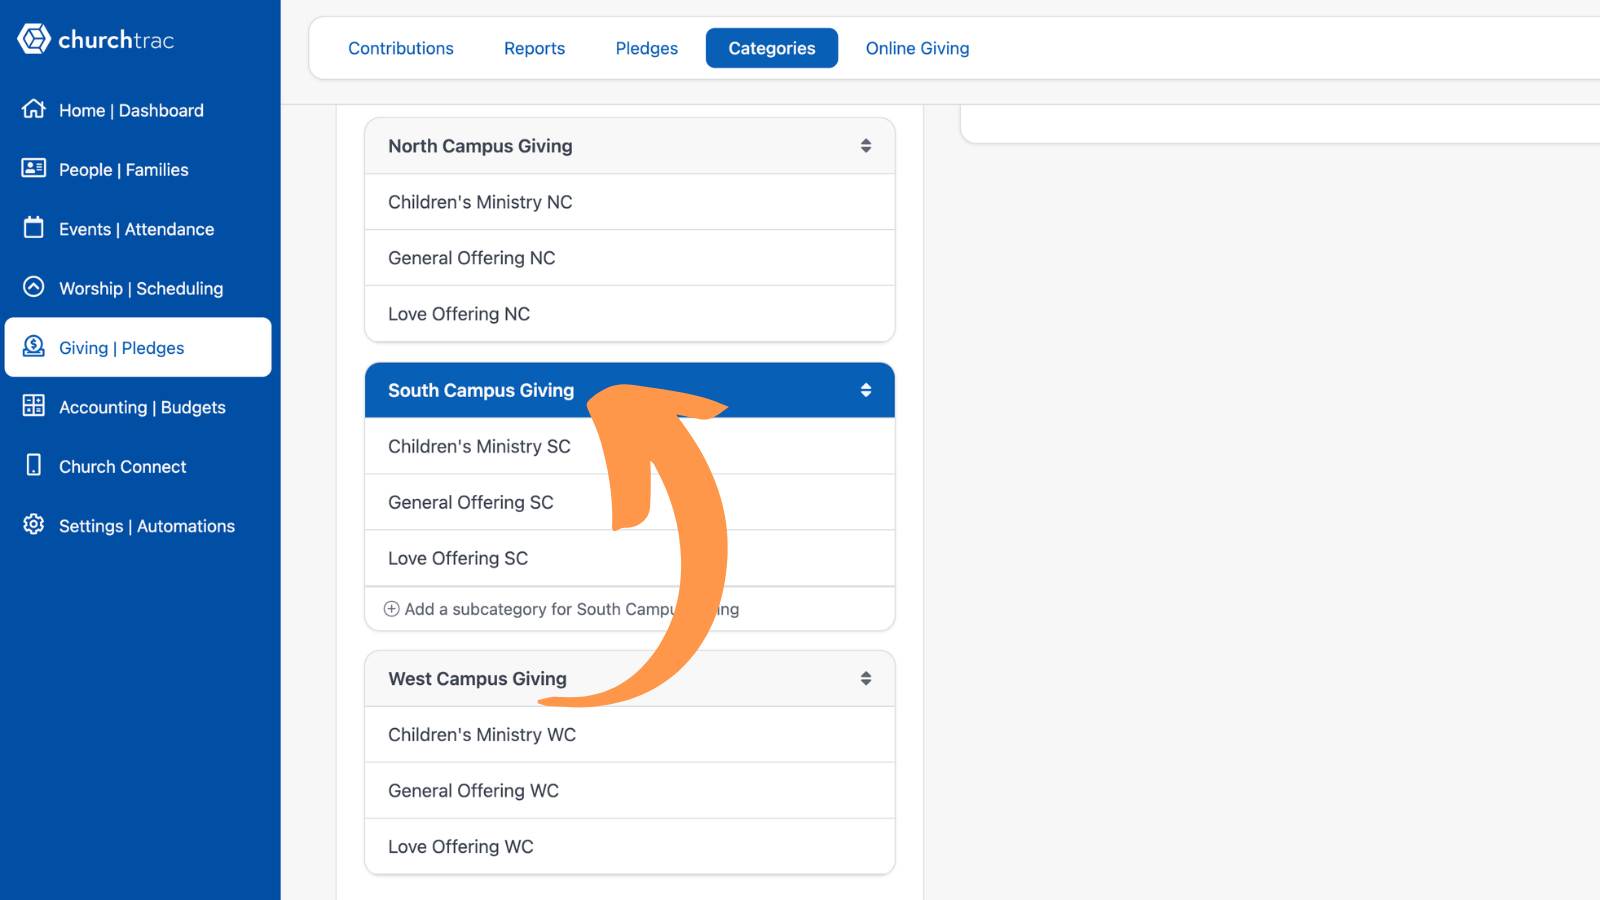Open Events | Attendance menu item
This screenshot has height=900, width=1600.
click(x=138, y=229)
